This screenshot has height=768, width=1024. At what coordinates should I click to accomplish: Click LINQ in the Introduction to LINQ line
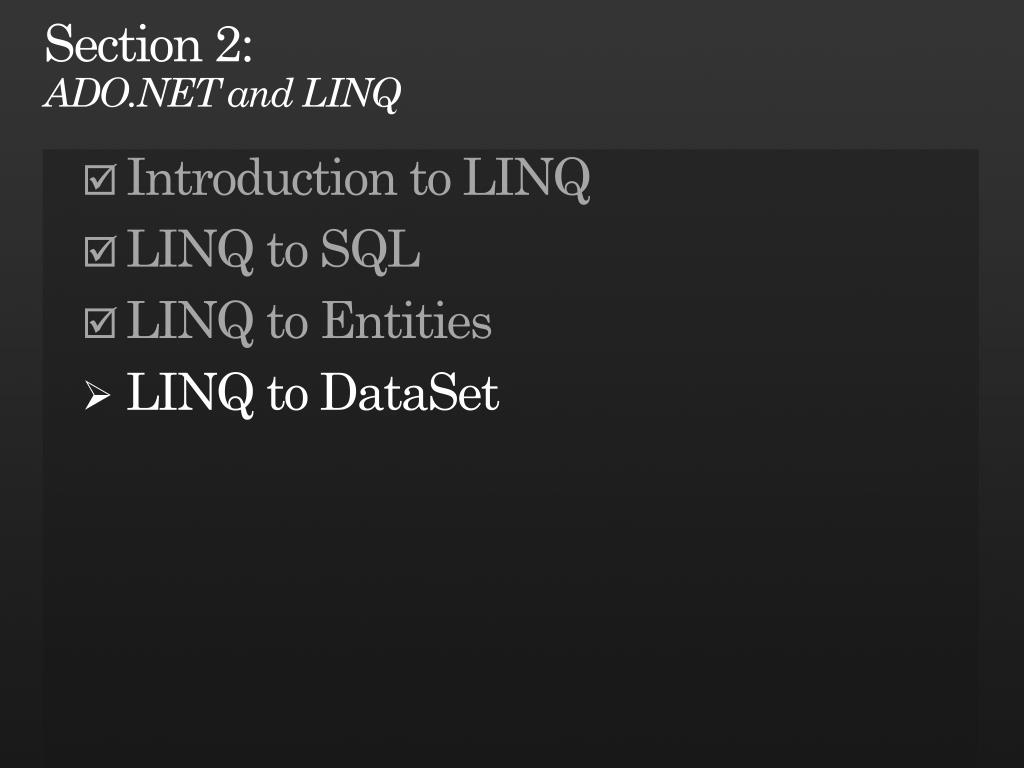click(x=526, y=178)
